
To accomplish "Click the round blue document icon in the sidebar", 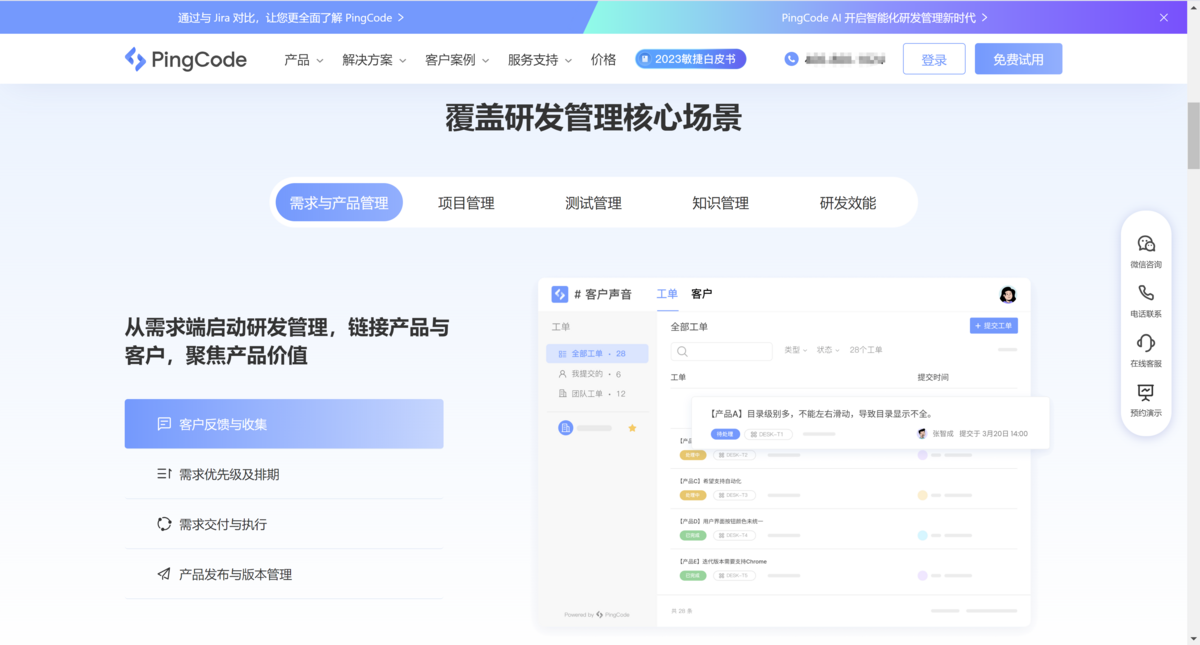I will [565, 428].
